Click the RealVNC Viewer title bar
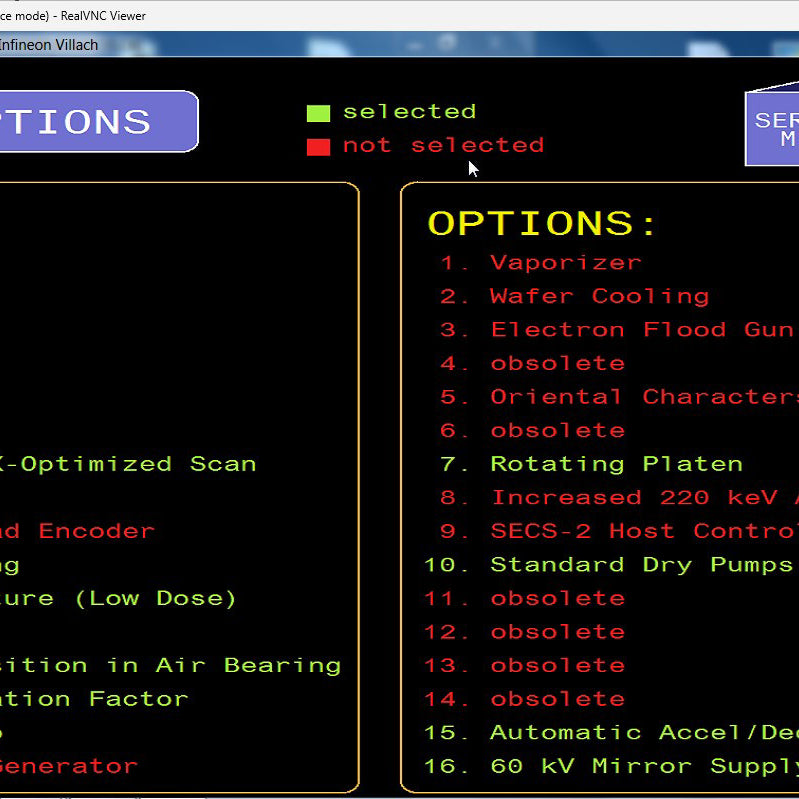799x799 pixels. (x=400, y=15)
